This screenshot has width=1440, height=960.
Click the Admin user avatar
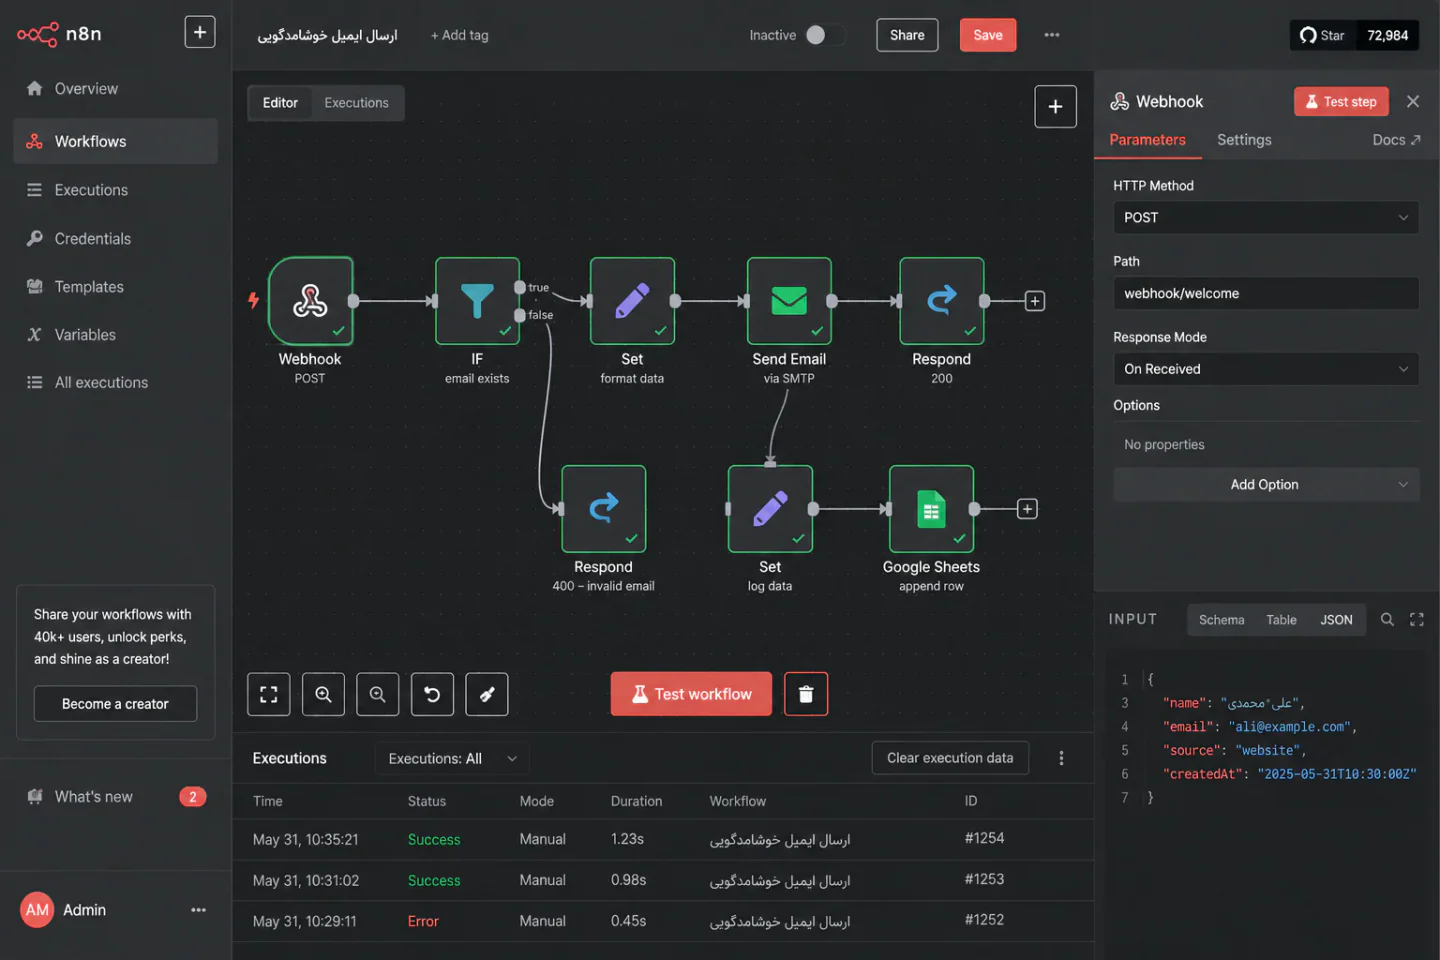pyautogui.click(x=38, y=910)
